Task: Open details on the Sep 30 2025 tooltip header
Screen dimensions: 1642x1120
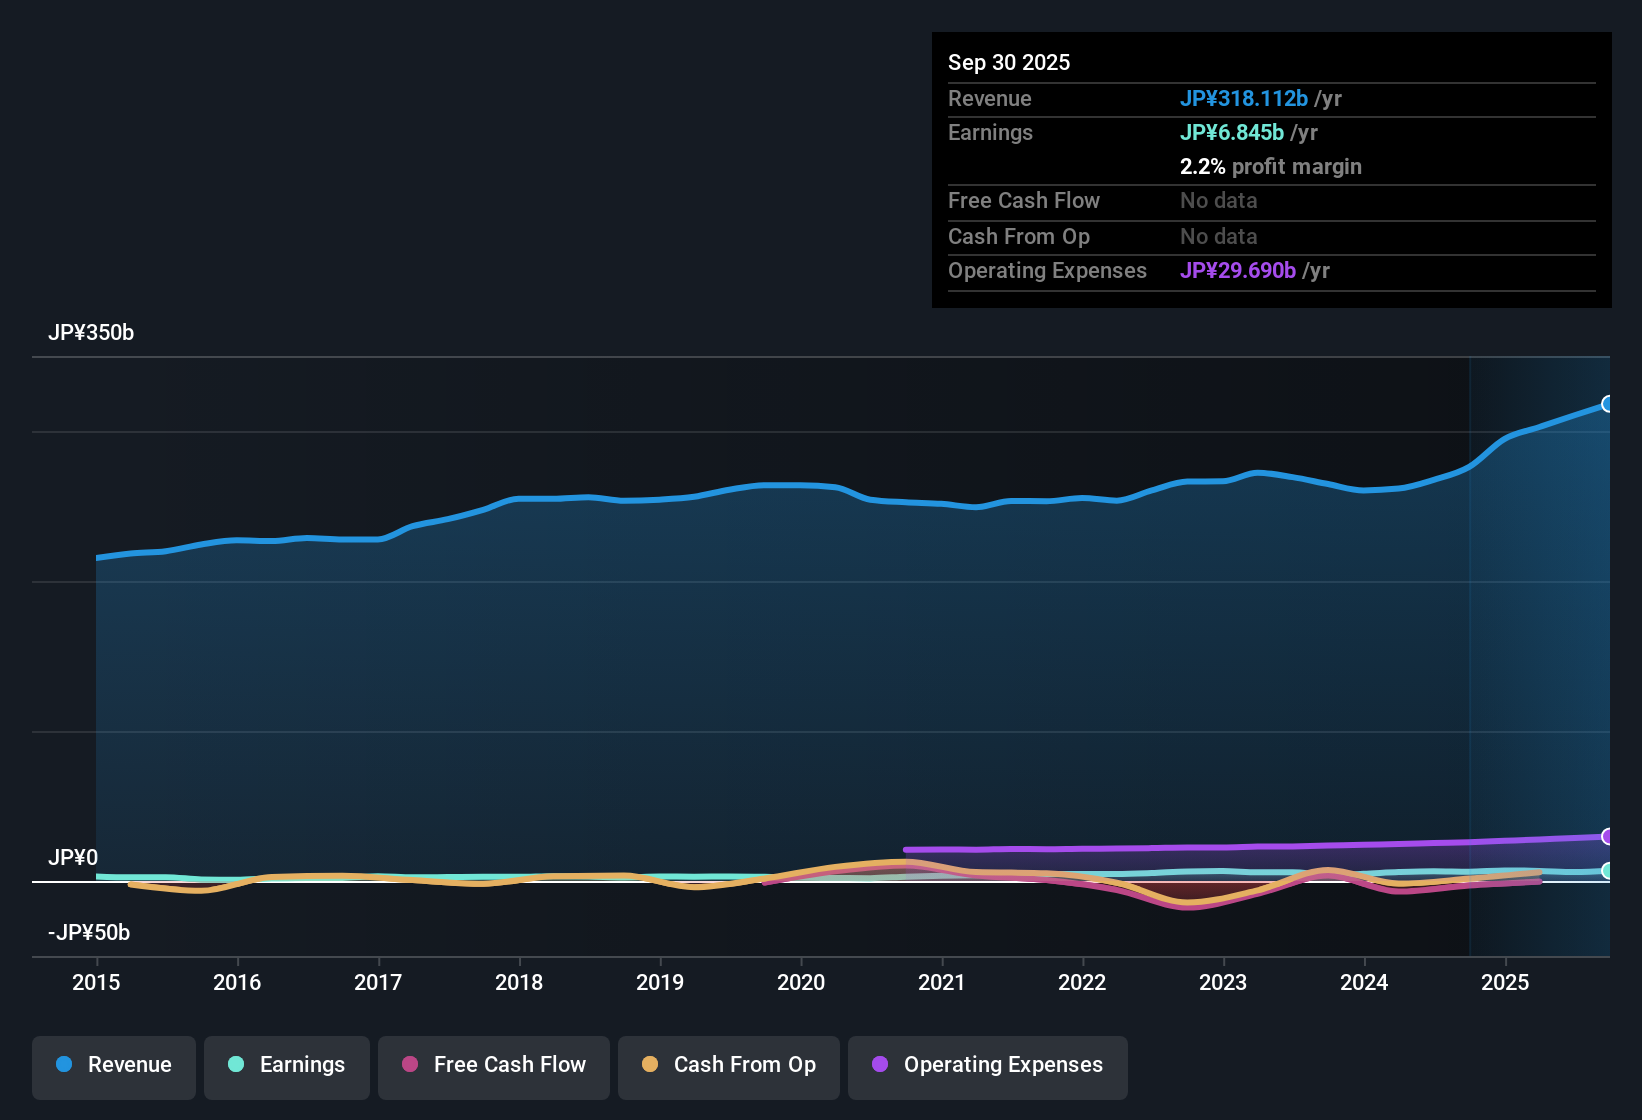Action: [1009, 62]
